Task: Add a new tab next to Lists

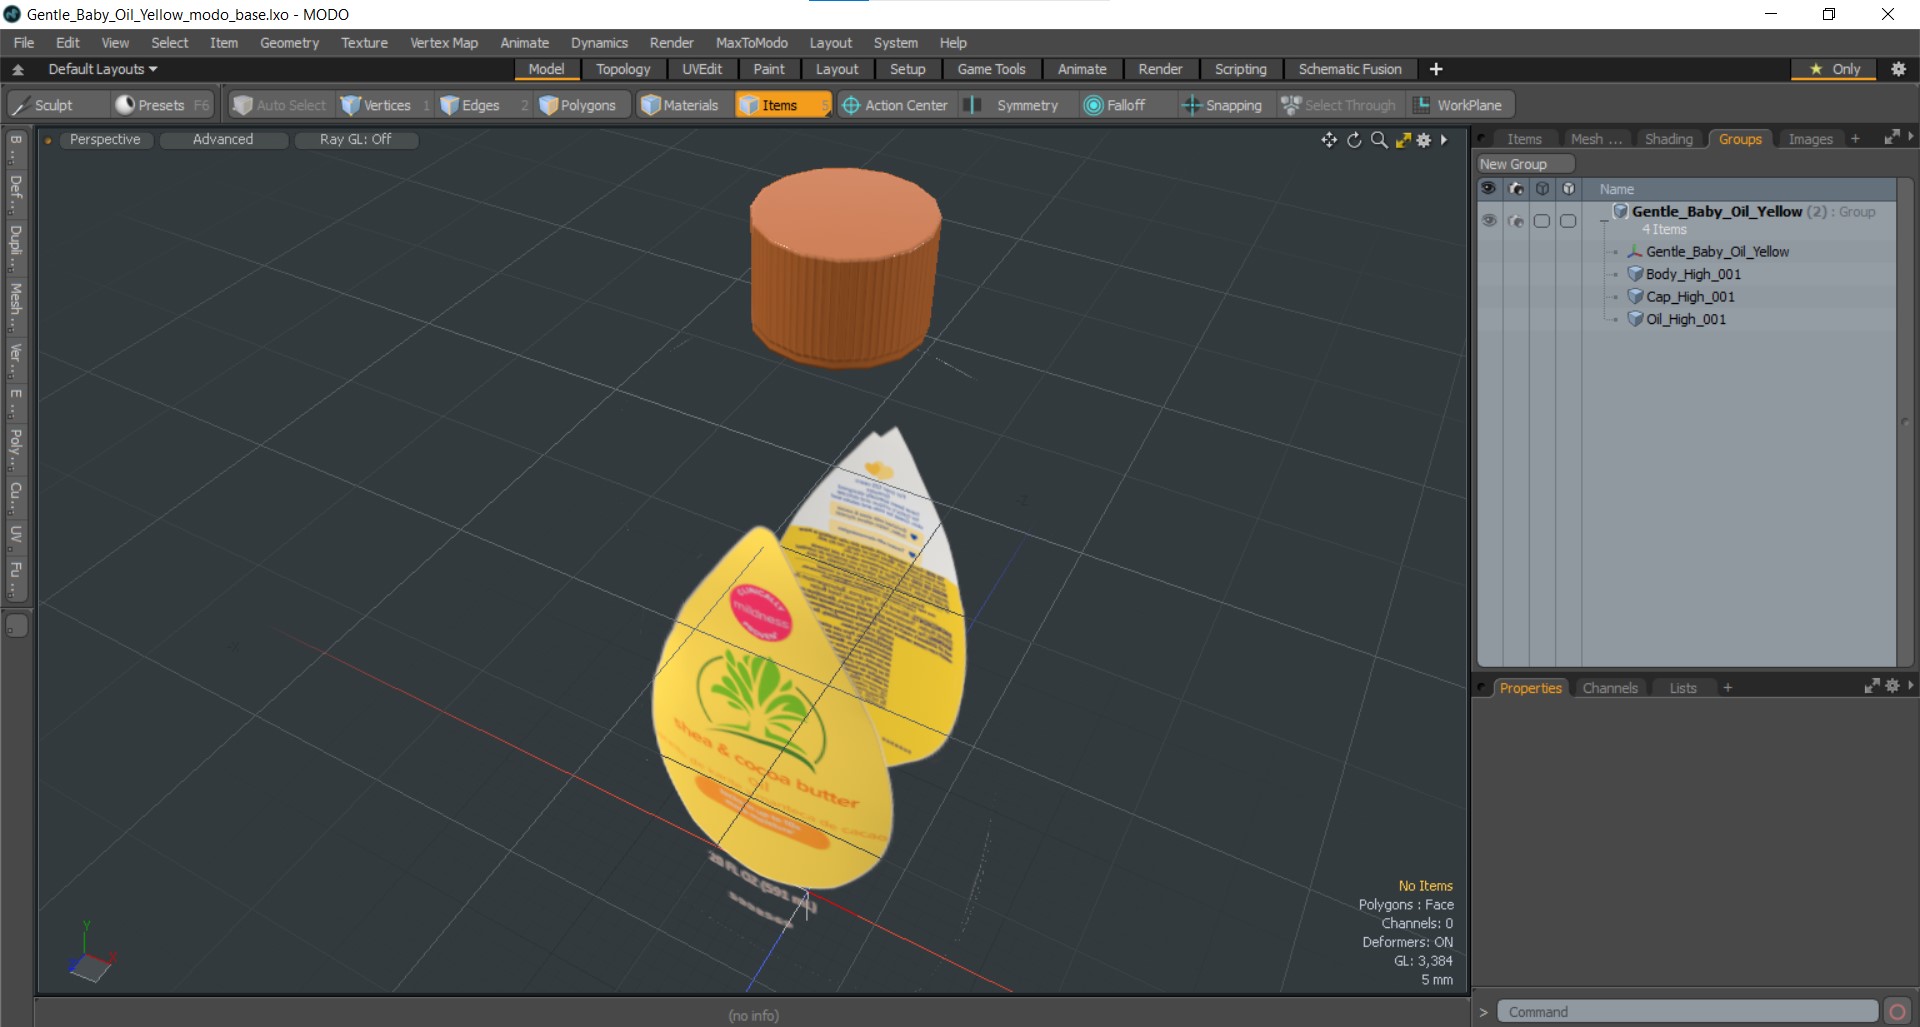Action: click(1727, 688)
